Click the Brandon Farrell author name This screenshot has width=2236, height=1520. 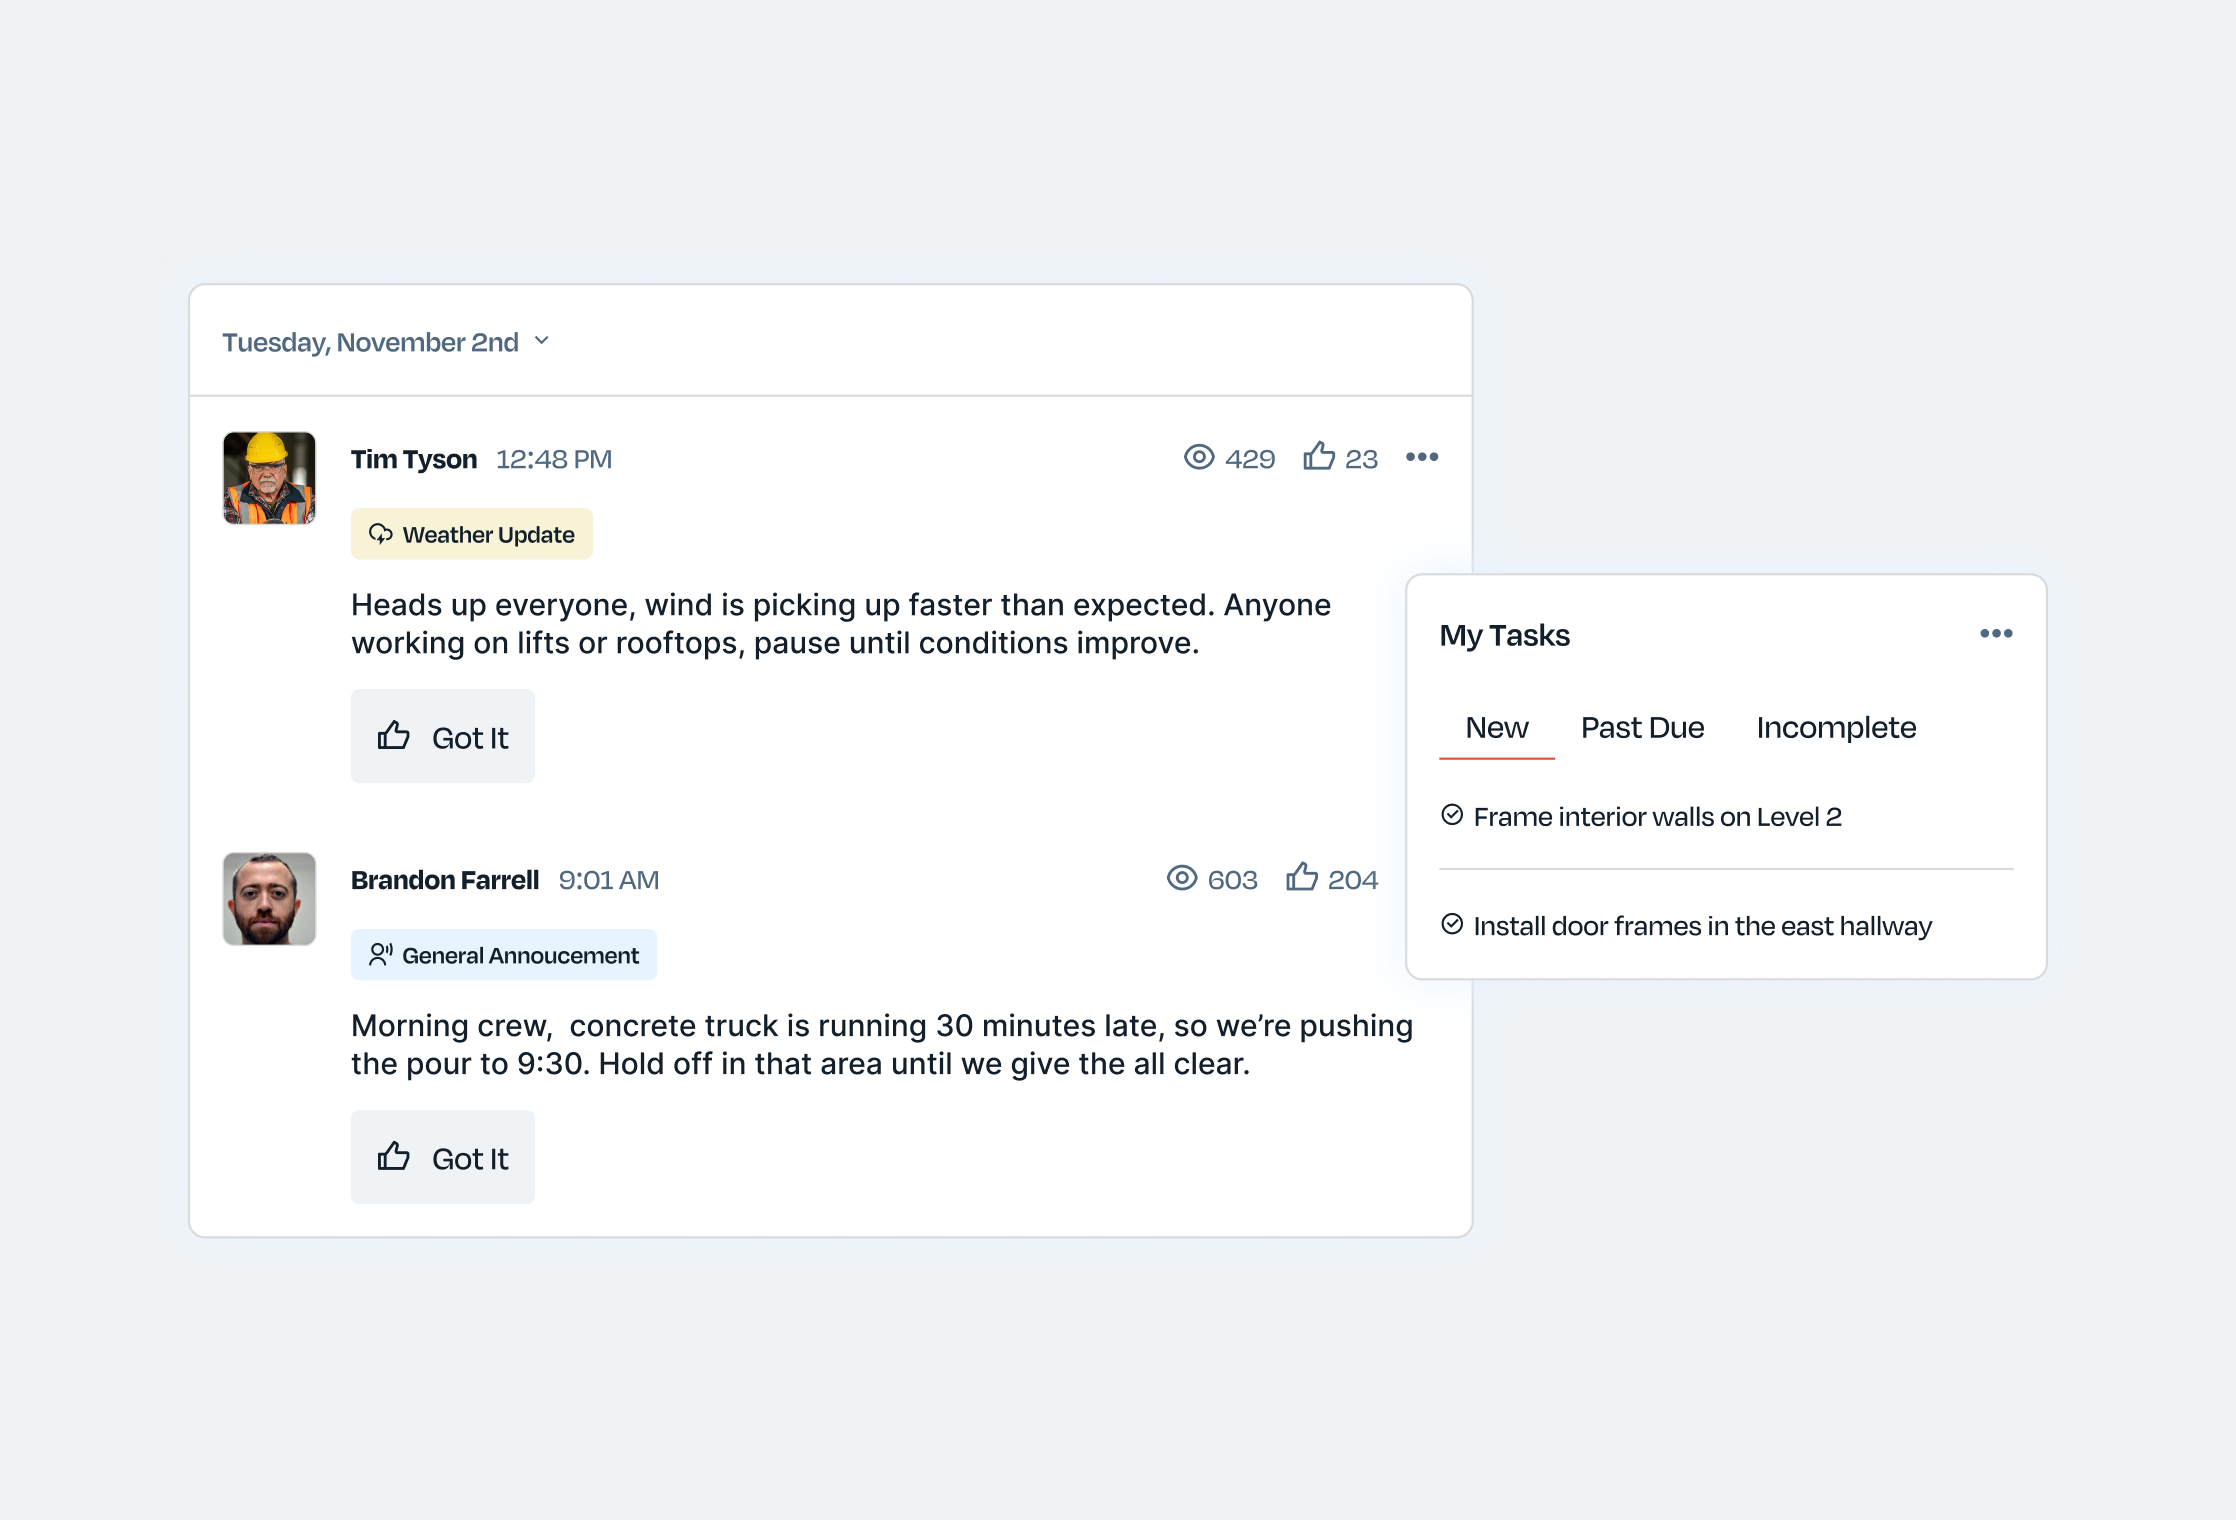pos(445,880)
